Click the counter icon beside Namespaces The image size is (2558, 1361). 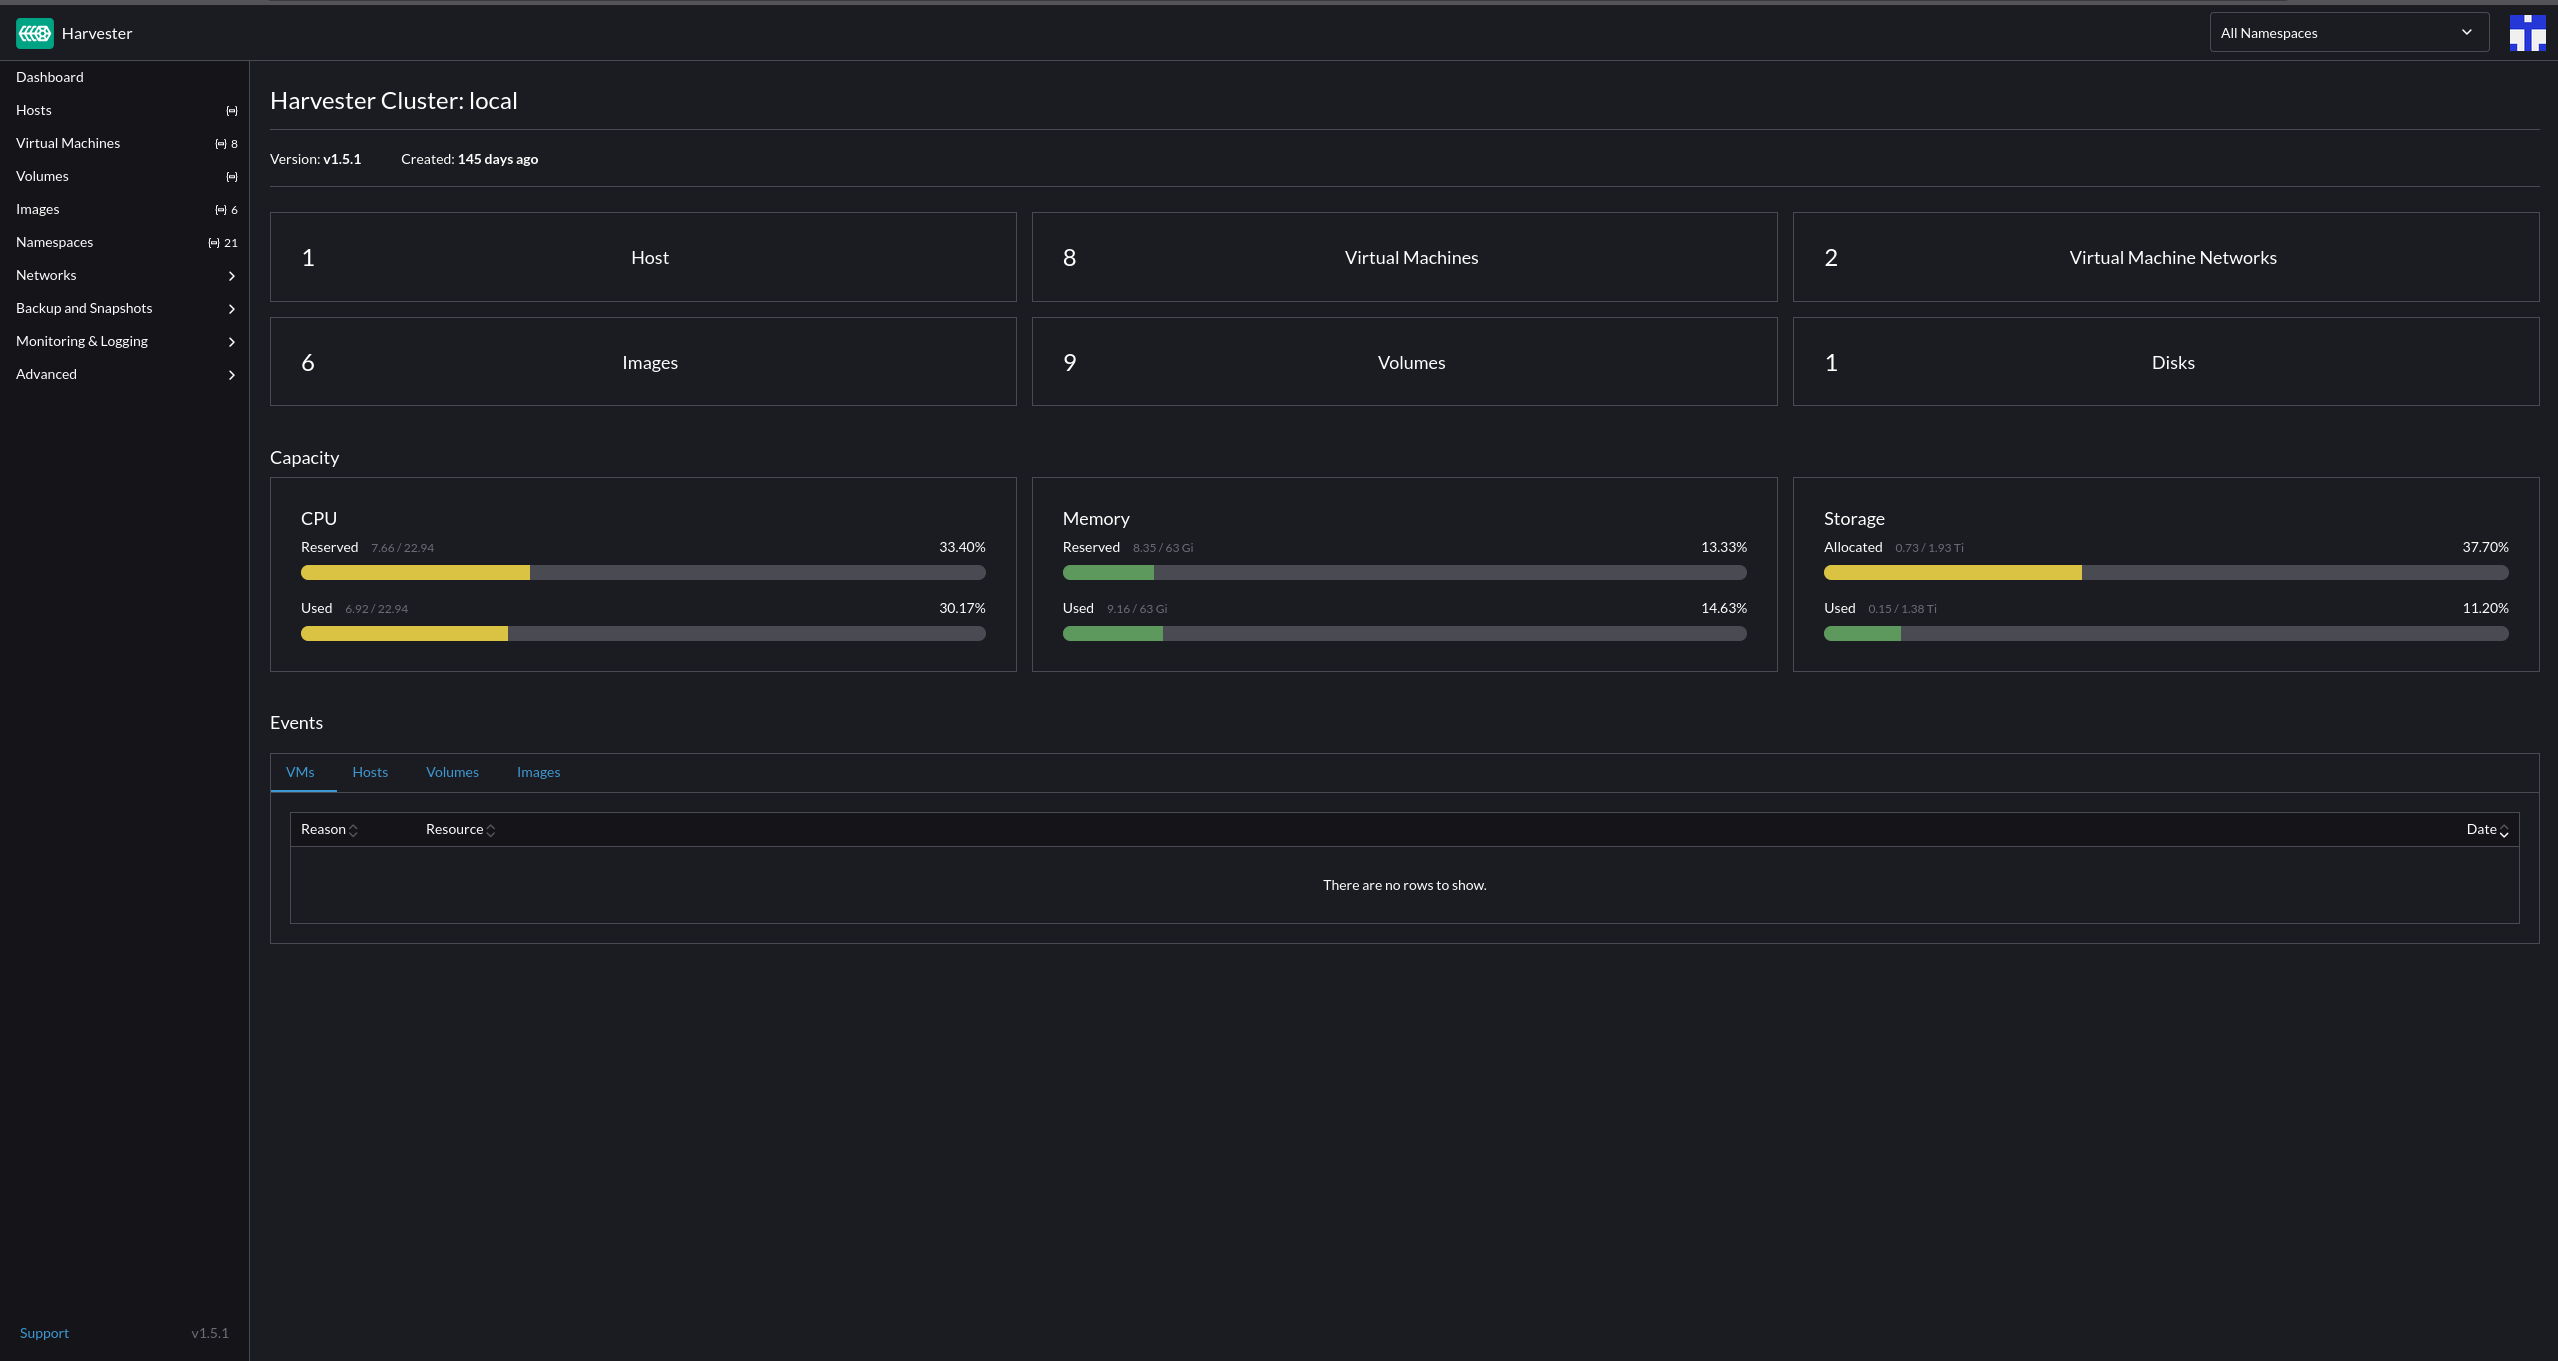213,242
